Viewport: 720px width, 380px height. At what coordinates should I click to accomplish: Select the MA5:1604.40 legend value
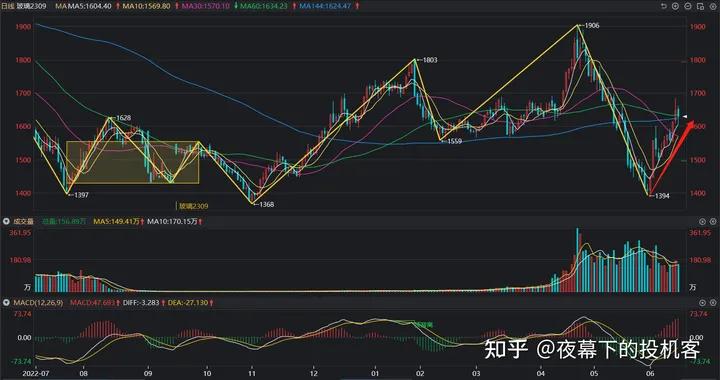pos(90,6)
